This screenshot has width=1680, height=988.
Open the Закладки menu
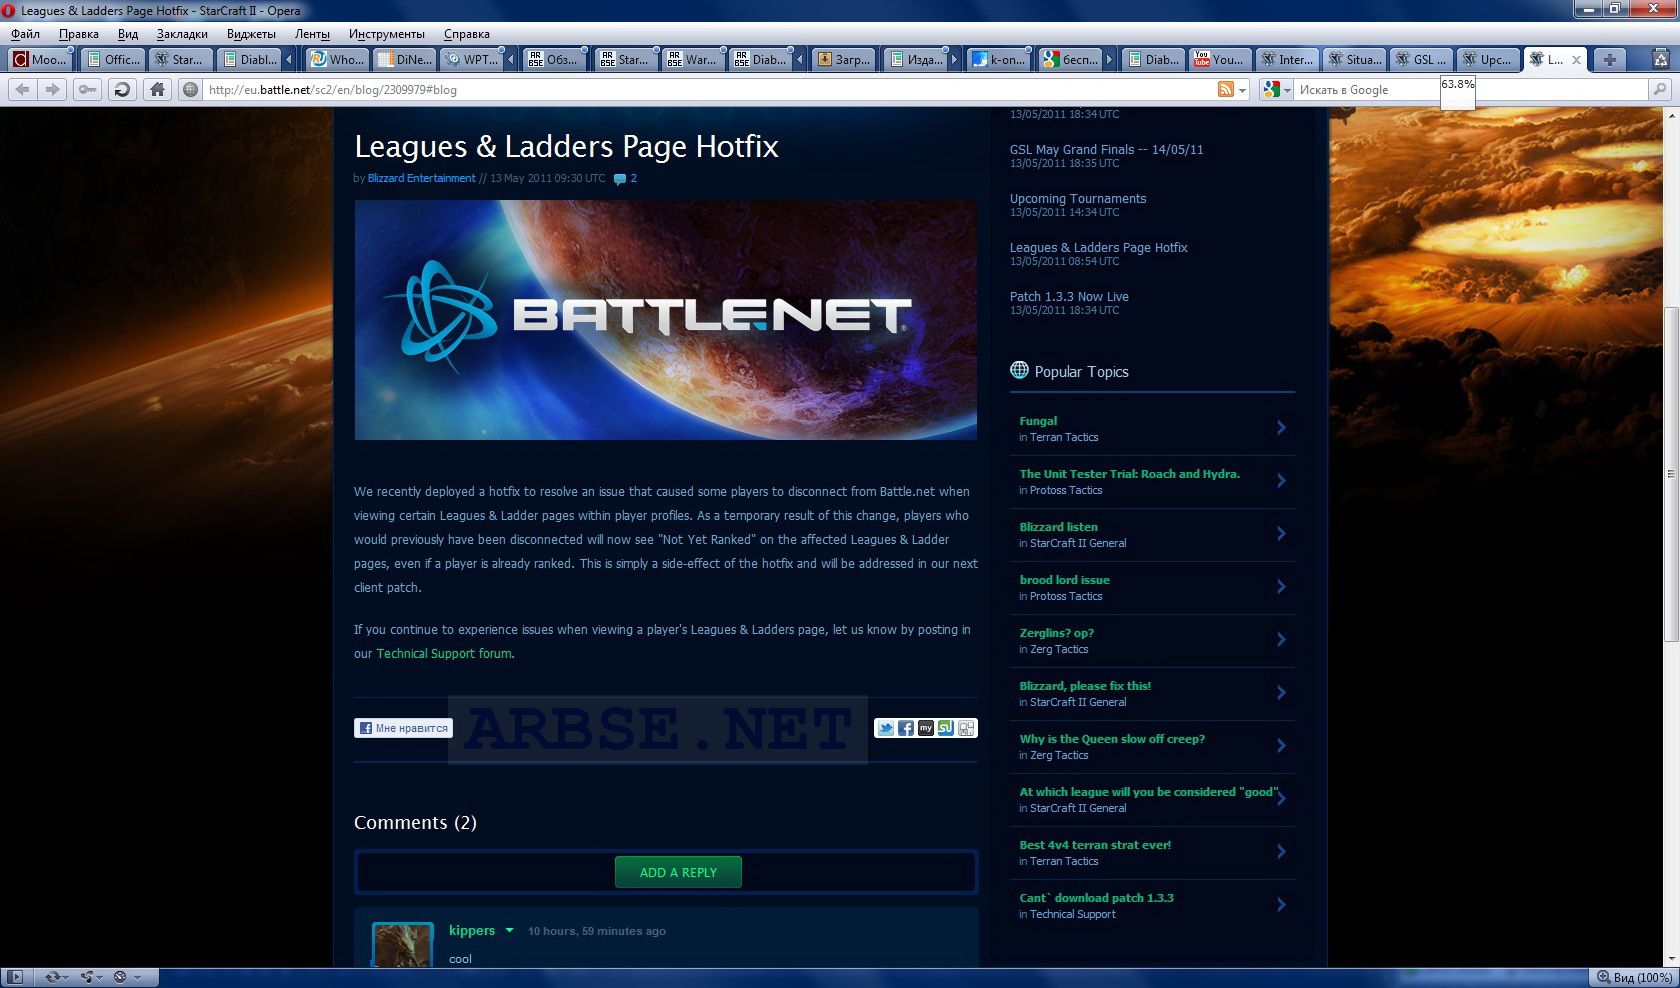(182, 34)
